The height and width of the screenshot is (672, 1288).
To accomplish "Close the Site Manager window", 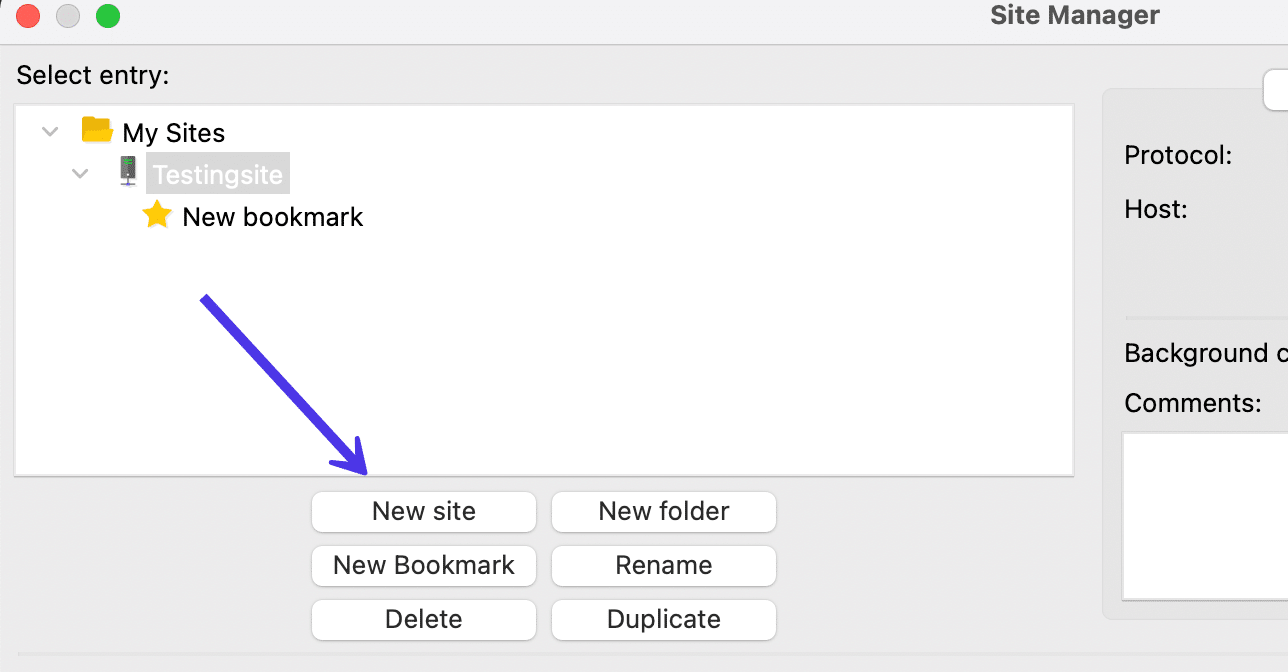I will [28, 16].
